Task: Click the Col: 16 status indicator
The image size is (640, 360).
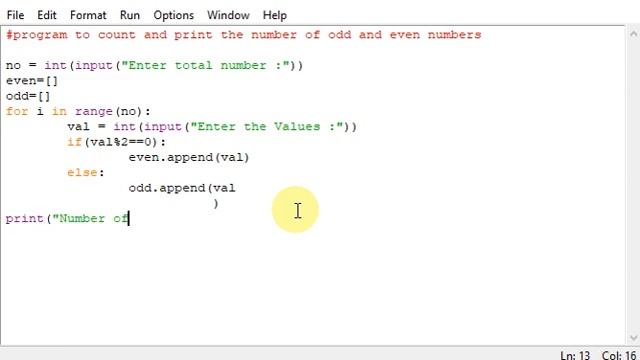Action: tap(619, 355)
